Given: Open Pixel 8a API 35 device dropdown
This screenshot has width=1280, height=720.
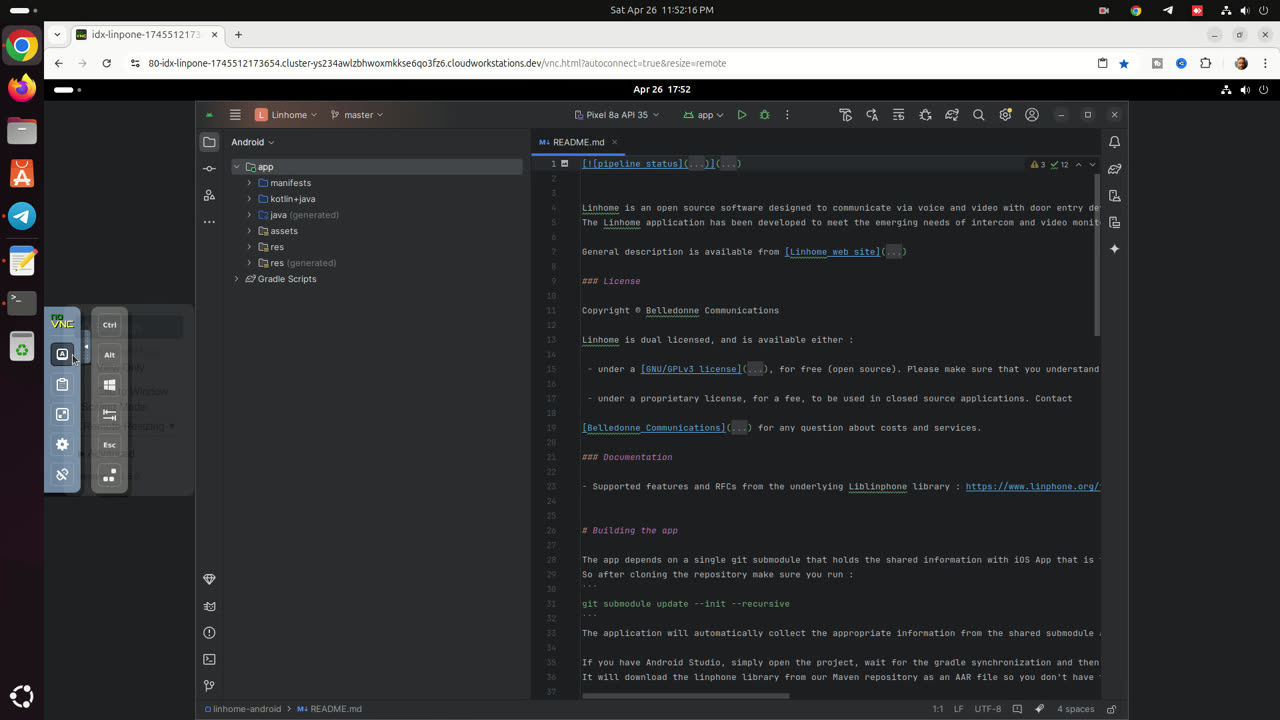Looking at the screenshot, I should (616, 115).
